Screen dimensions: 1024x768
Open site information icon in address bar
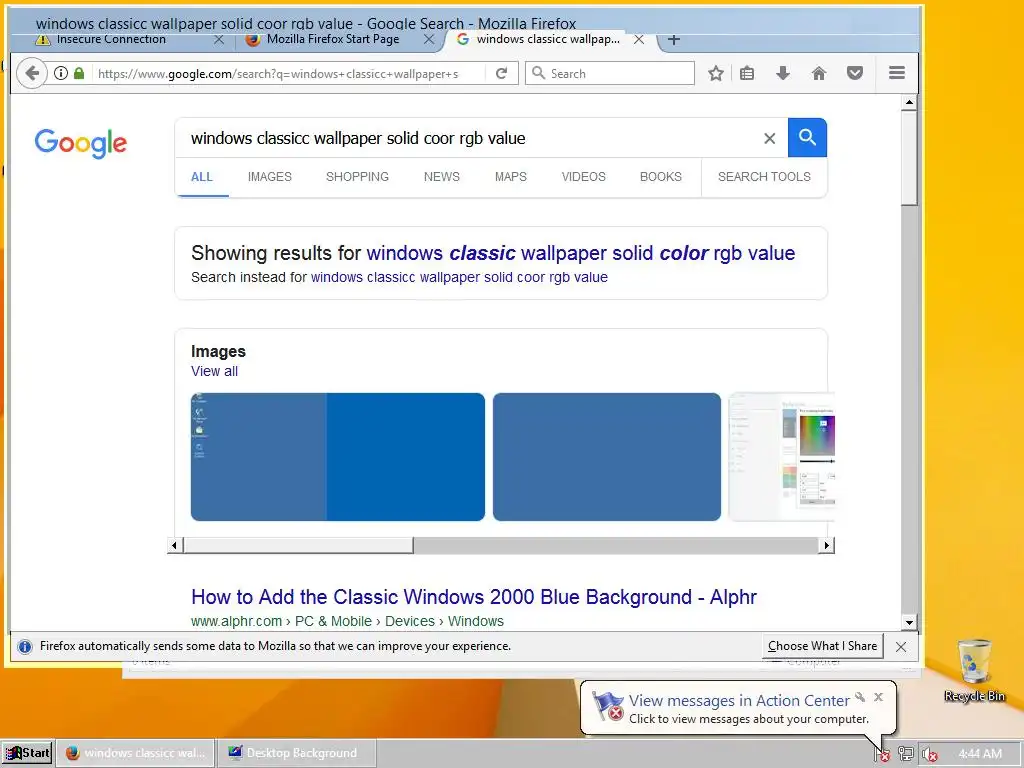tap(61, 73)
